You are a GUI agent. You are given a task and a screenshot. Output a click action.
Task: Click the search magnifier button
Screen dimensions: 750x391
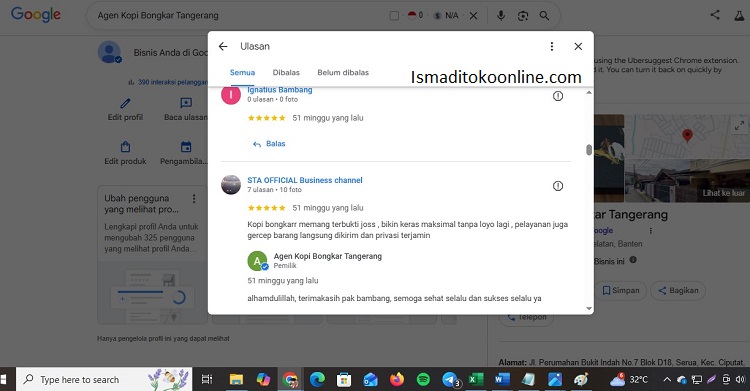(544, 16)
